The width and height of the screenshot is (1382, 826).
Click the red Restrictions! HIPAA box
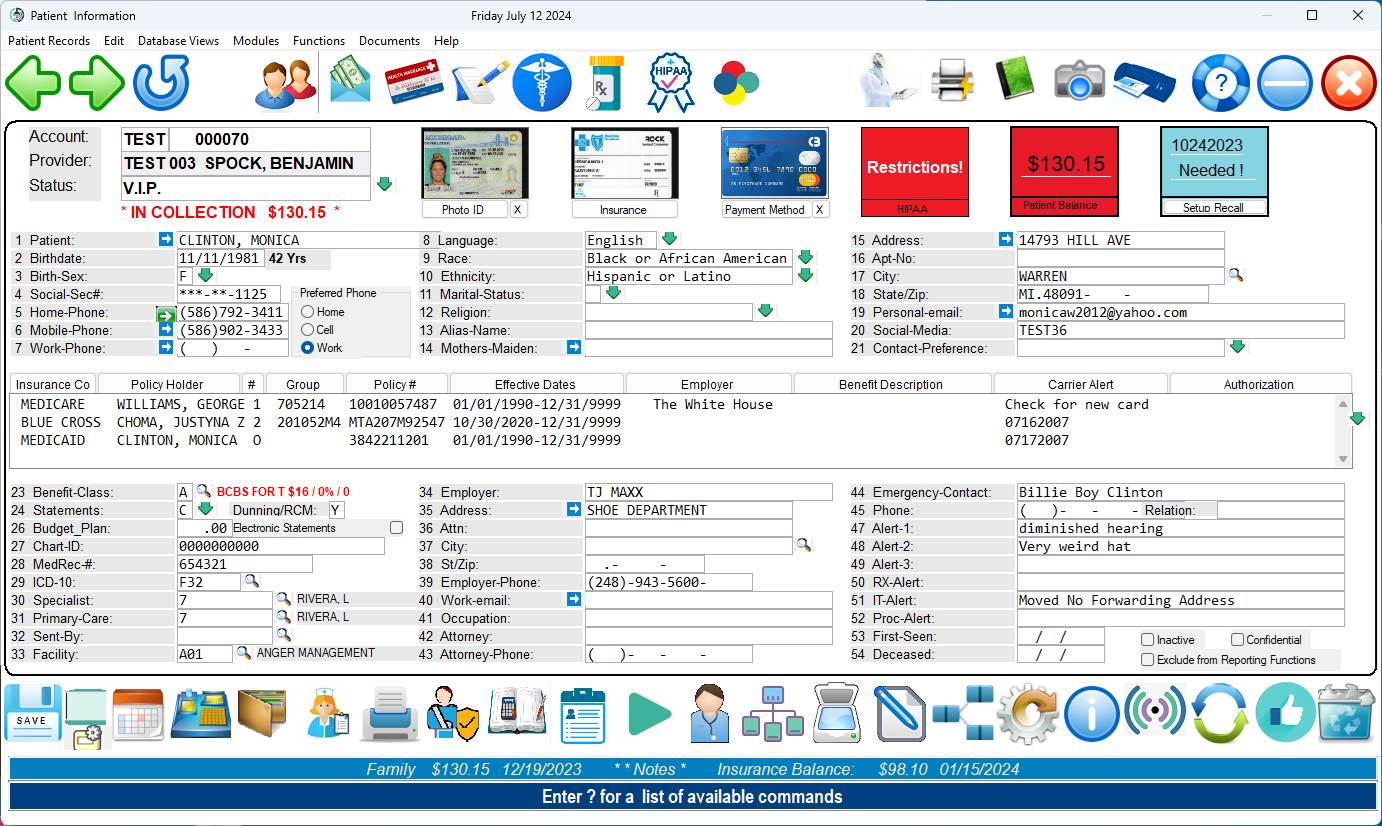[x=914, y=170]
